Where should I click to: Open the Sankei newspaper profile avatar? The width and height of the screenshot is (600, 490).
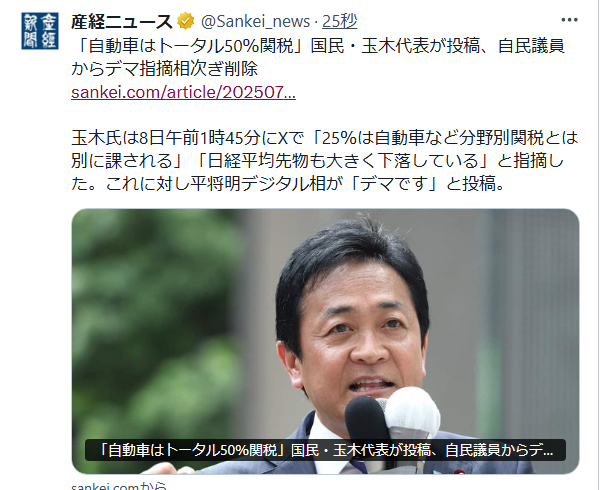click(x=40, y=31)
